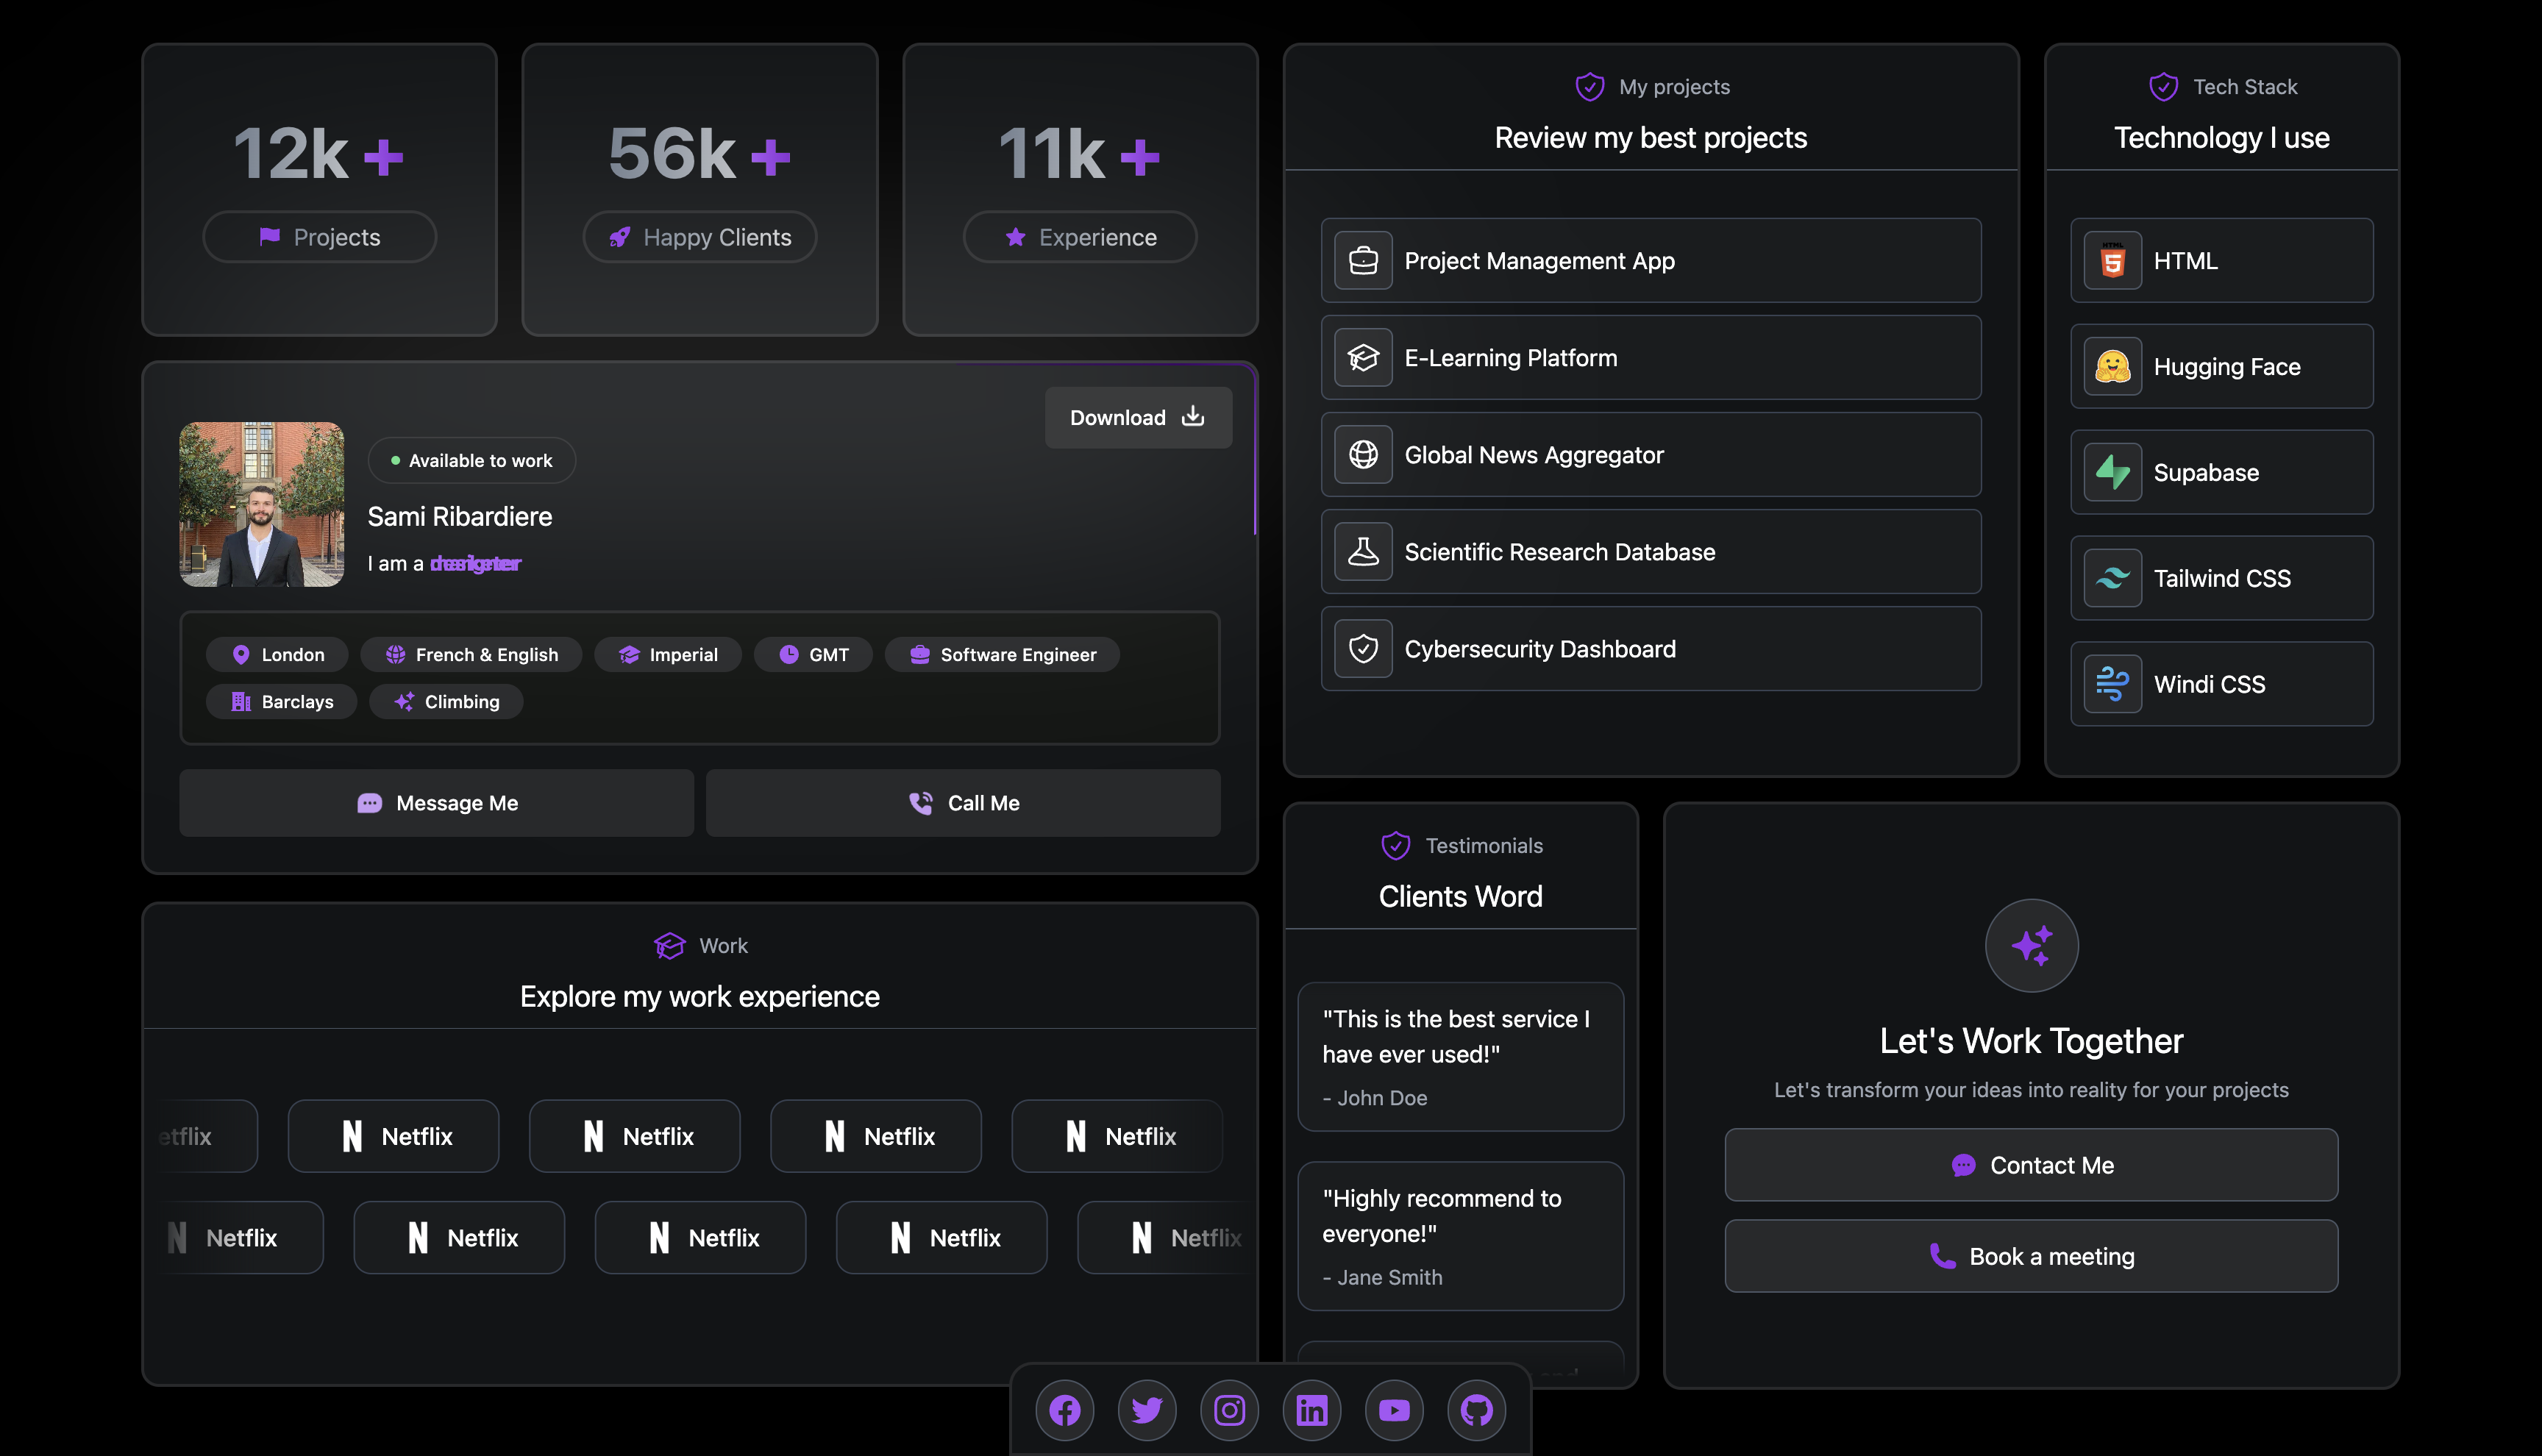The width and height of the screenshot is (2542, 1456).
Task: Open the Facebook social icon
Action: click(1064, 1410)
